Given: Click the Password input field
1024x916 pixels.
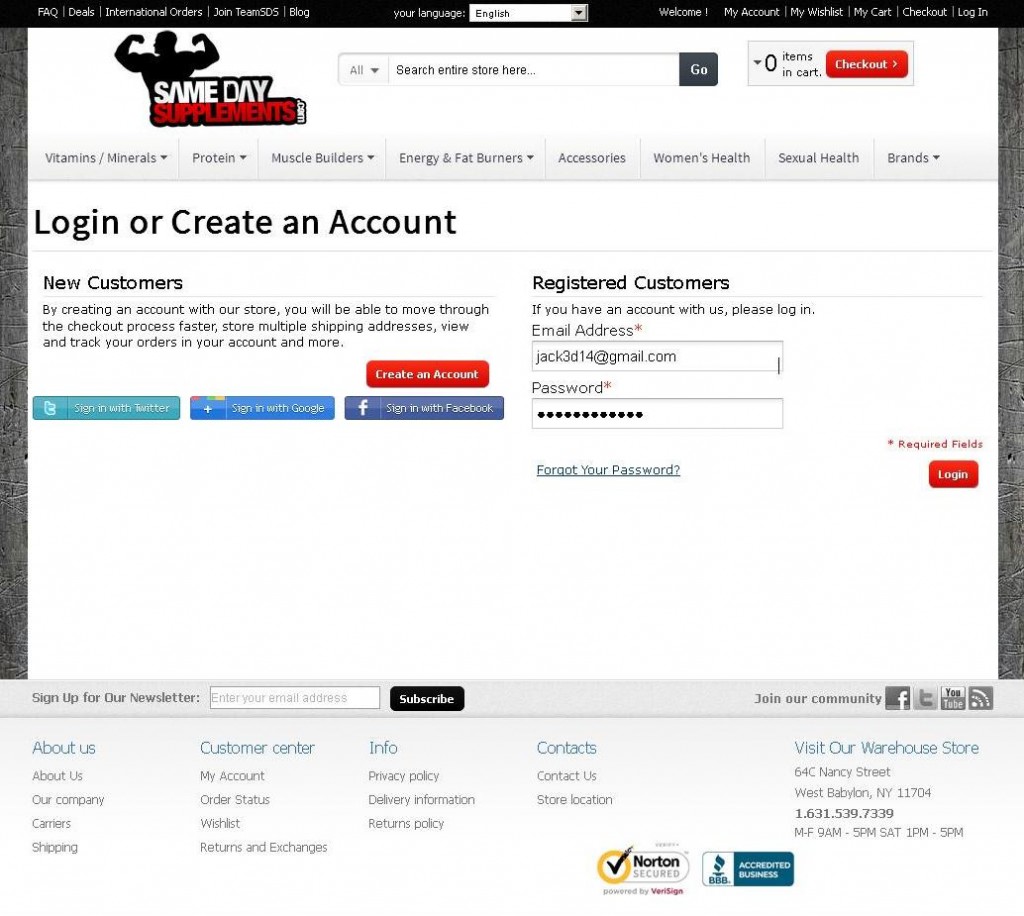Looking at the screenshot, I should (657, 414).
